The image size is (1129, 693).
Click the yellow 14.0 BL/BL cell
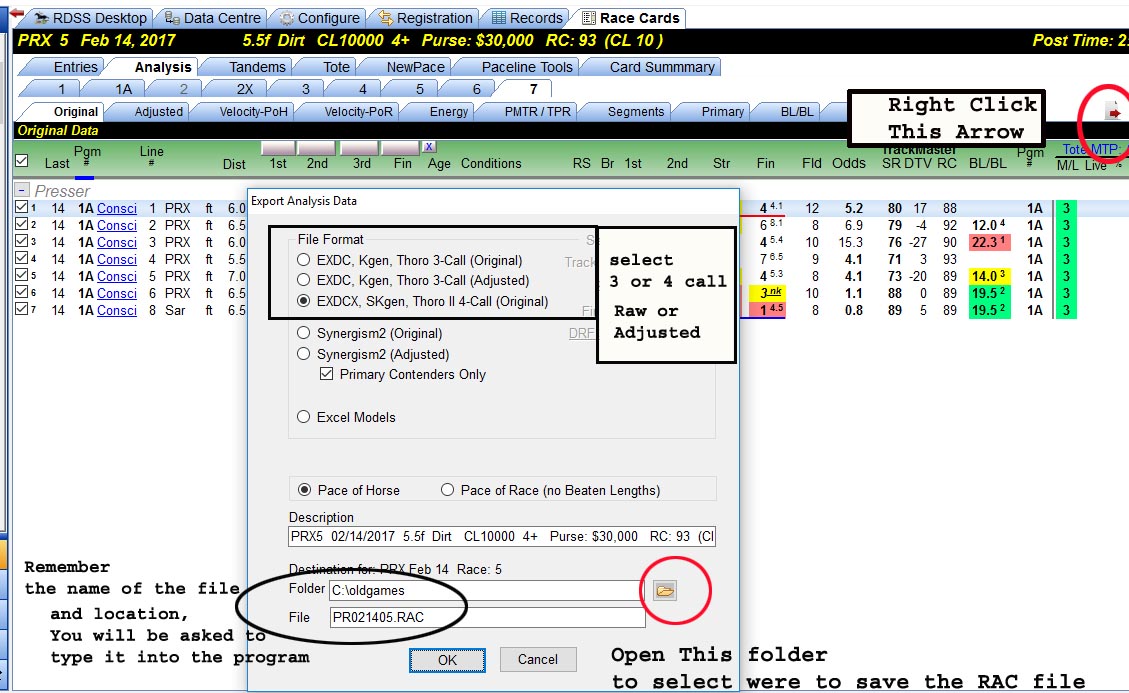[989, 277]
